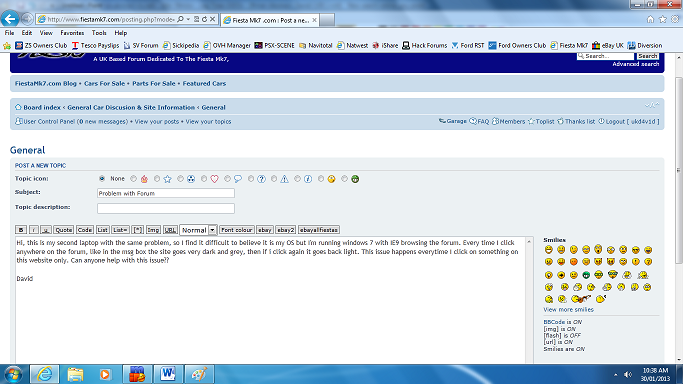Viewport: 683px width, 384px height.
Task: Open the PSX-SCENE bookmark
Action: coord(274,45)
